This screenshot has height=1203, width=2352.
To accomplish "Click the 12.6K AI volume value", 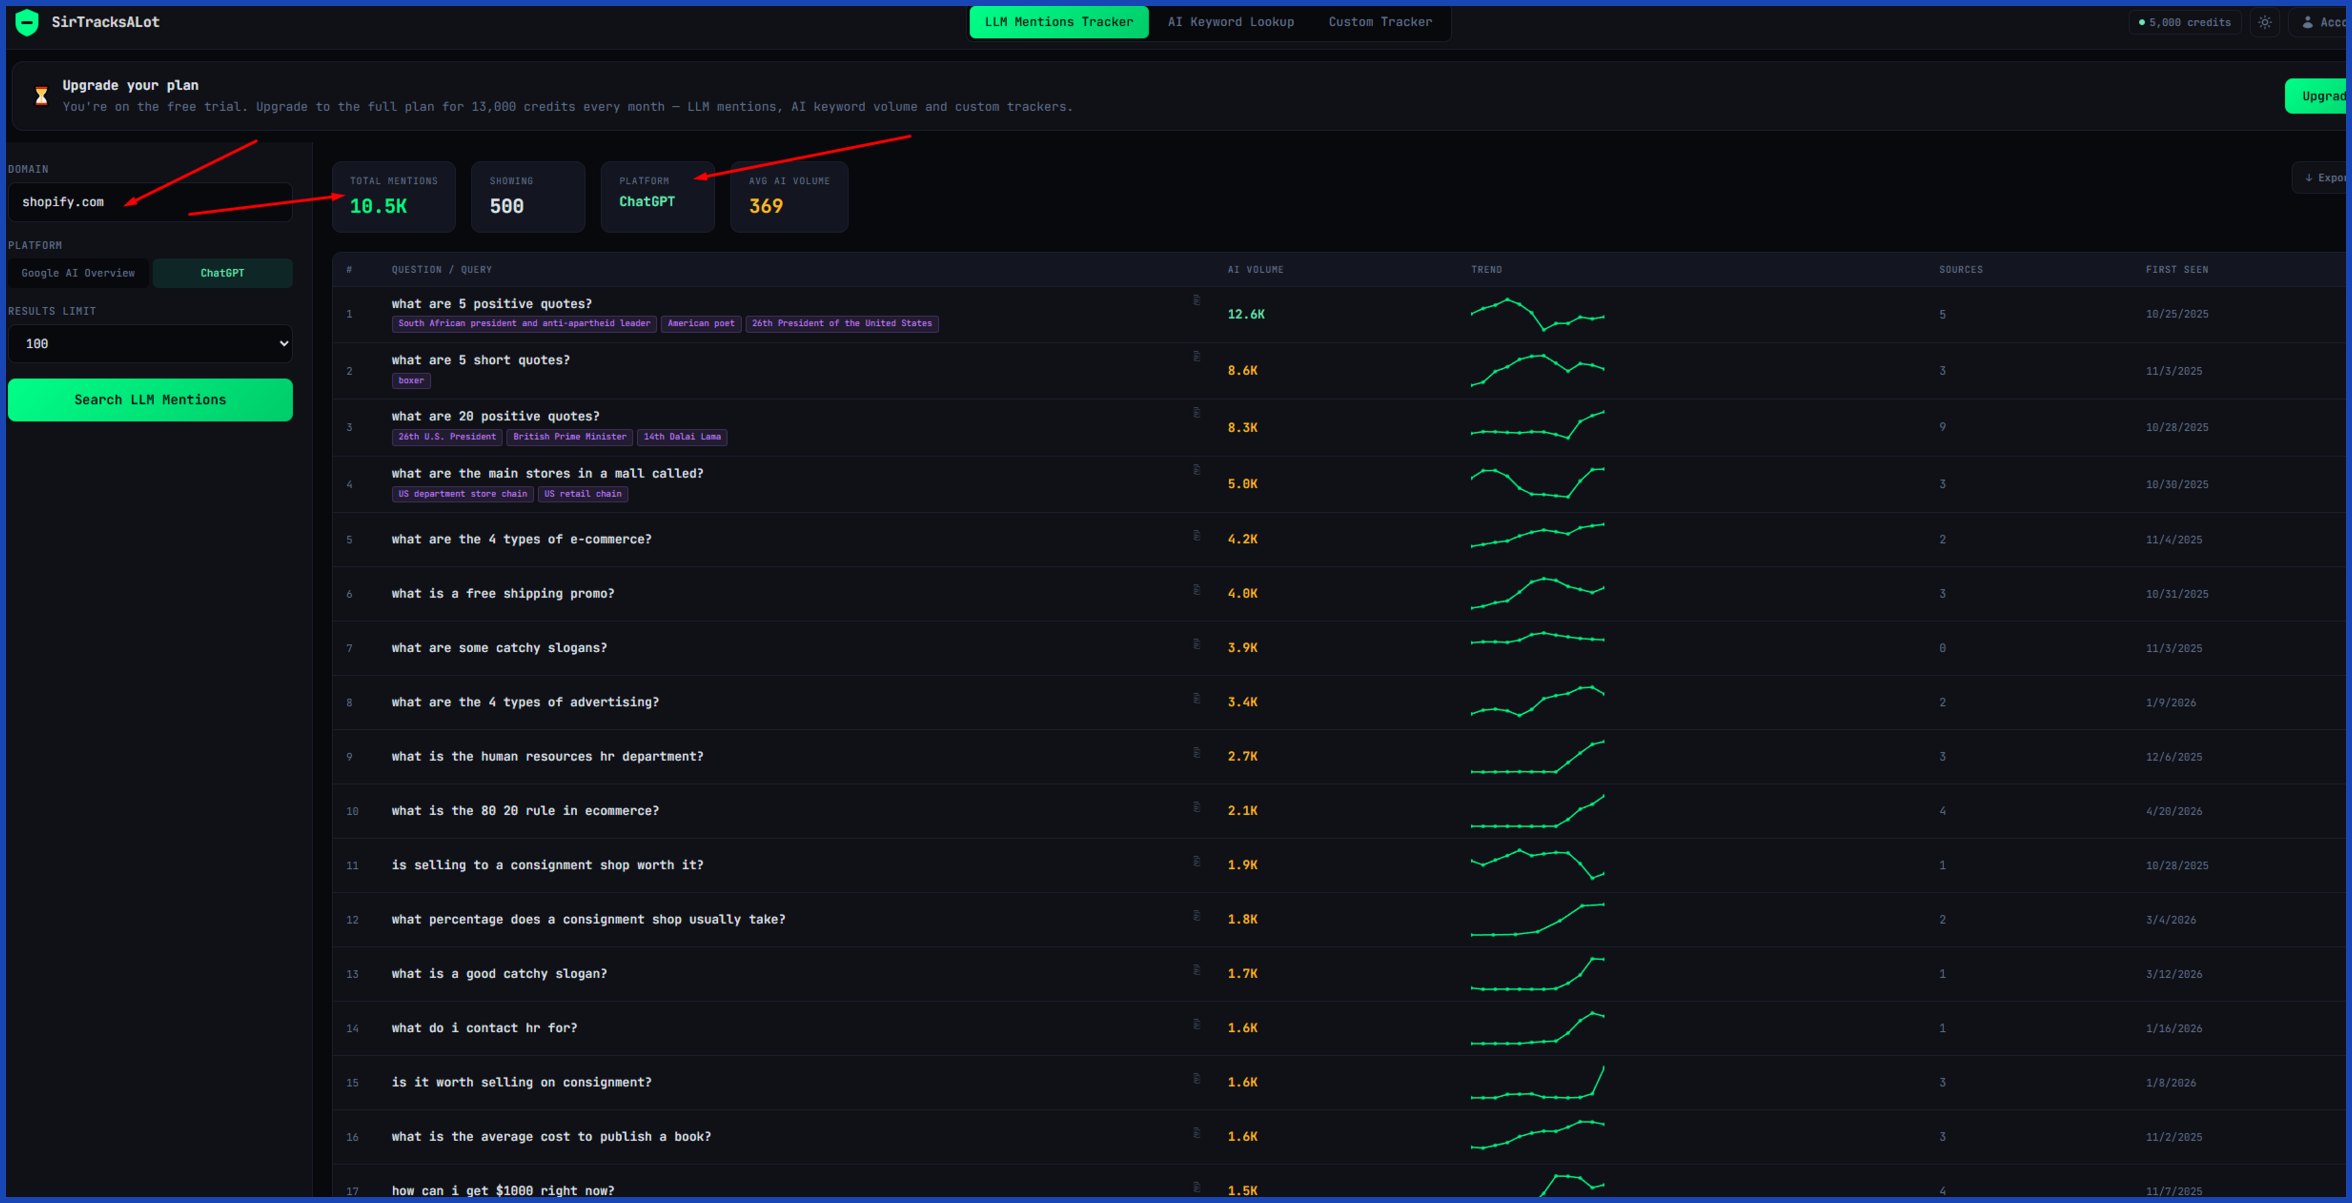I will click(x=1246, y=315).
